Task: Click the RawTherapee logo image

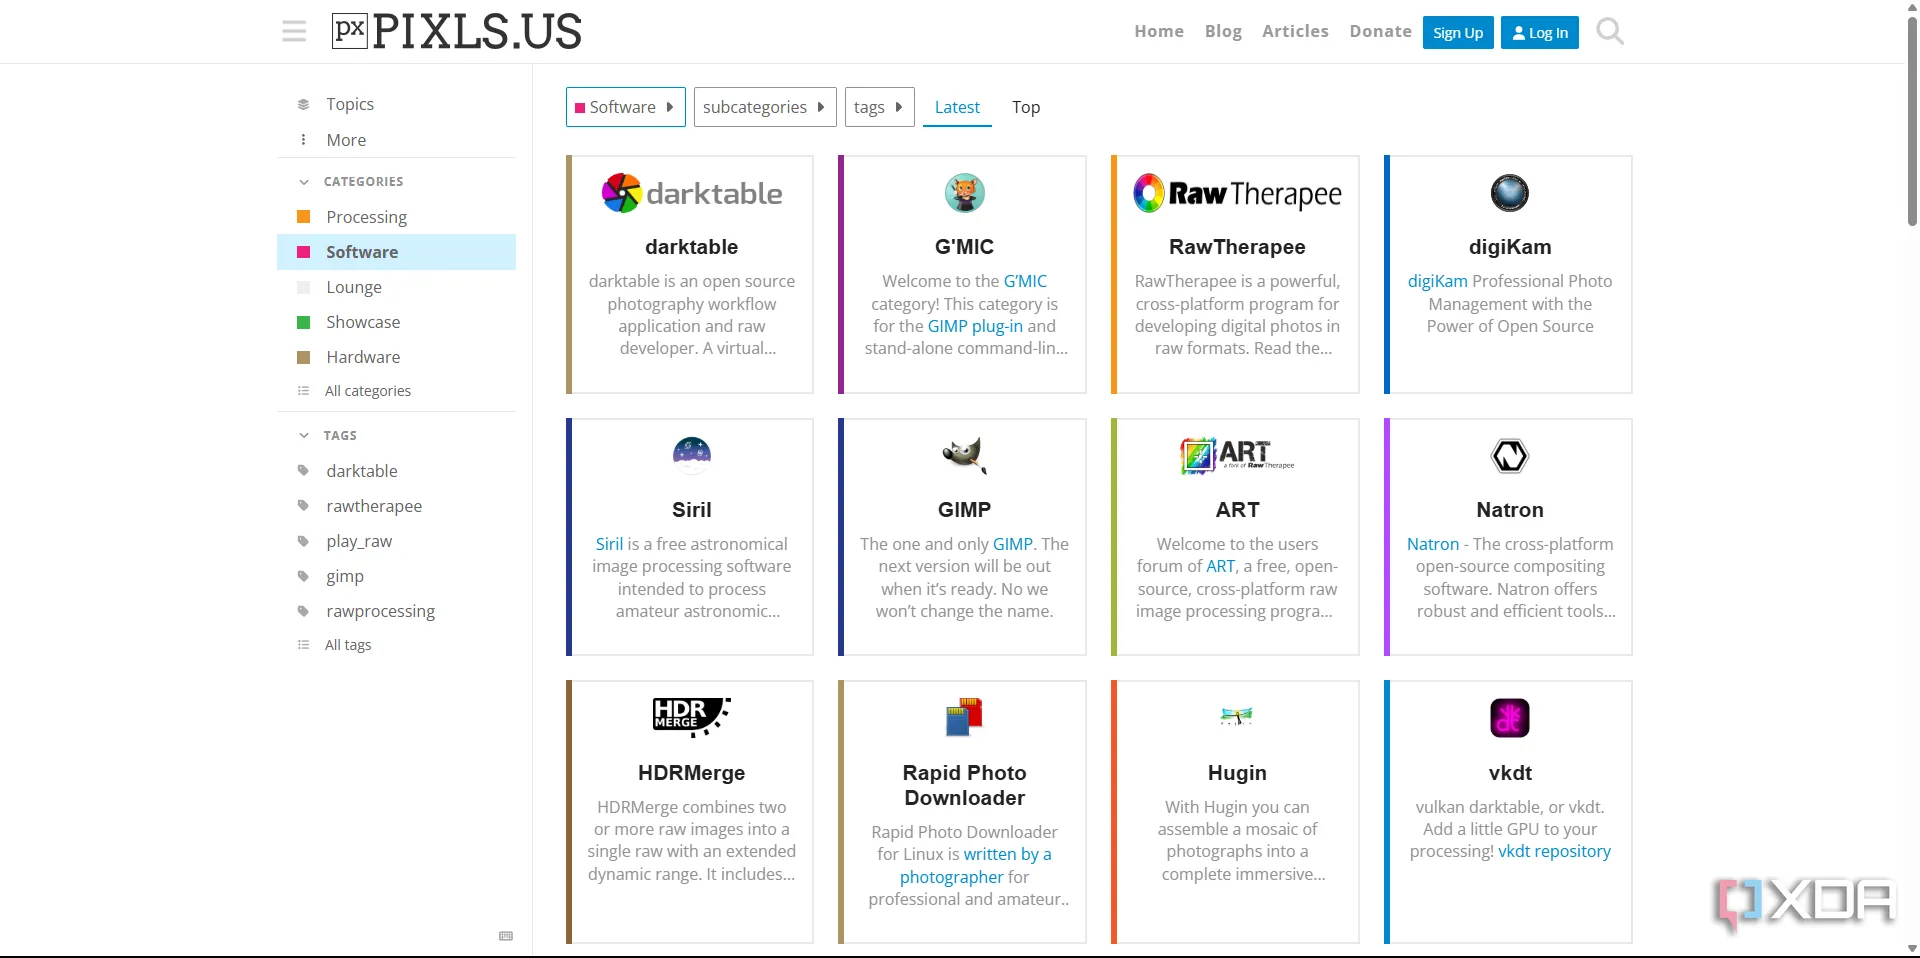Action: click(1237, 193)
